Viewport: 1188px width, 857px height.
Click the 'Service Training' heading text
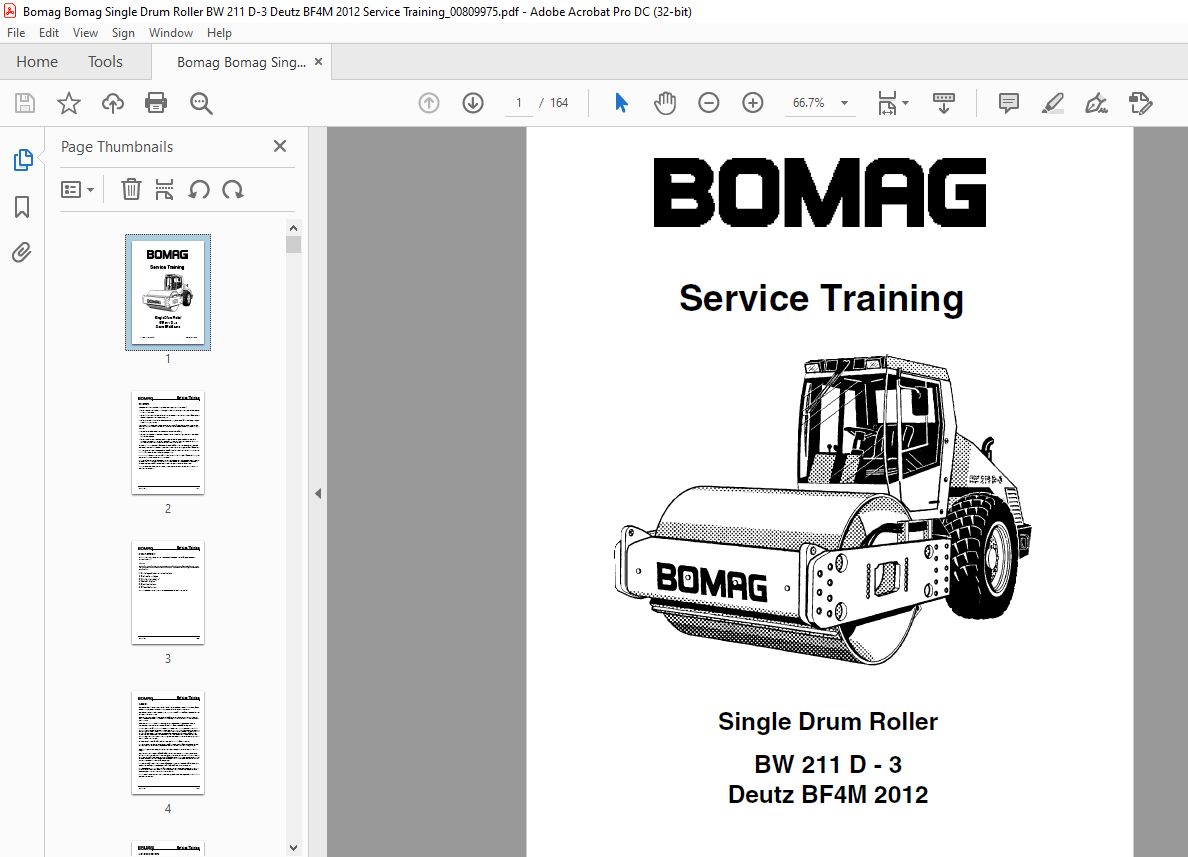pyautogui.click(x=821, y=299)
